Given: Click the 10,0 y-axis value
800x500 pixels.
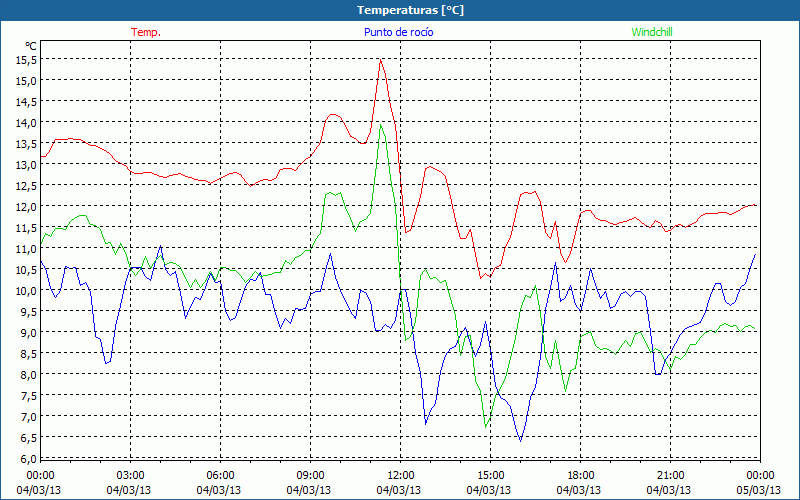Looking at the screenshot, I should click(26, 291).
